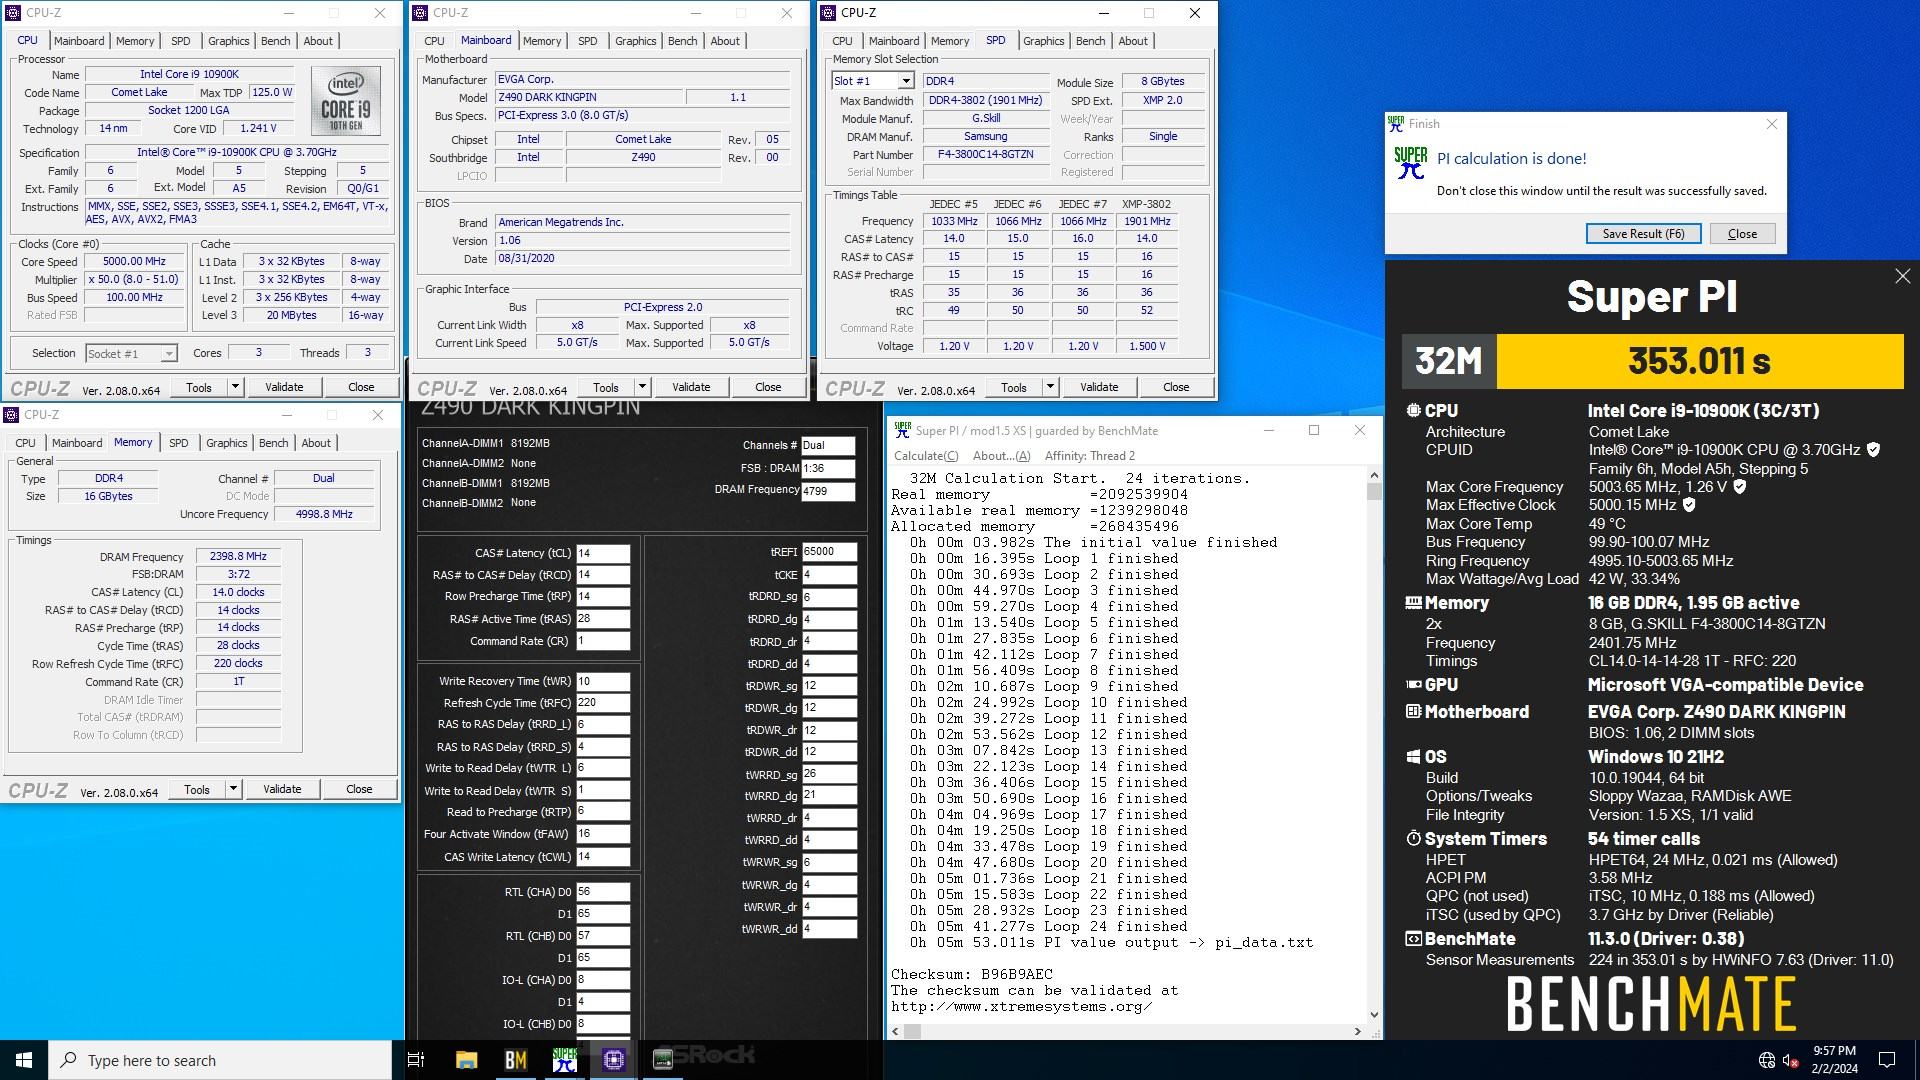Click Type here to search box
The width and height of the screenshot is (1920, 1080).
tap(220, 1060)
